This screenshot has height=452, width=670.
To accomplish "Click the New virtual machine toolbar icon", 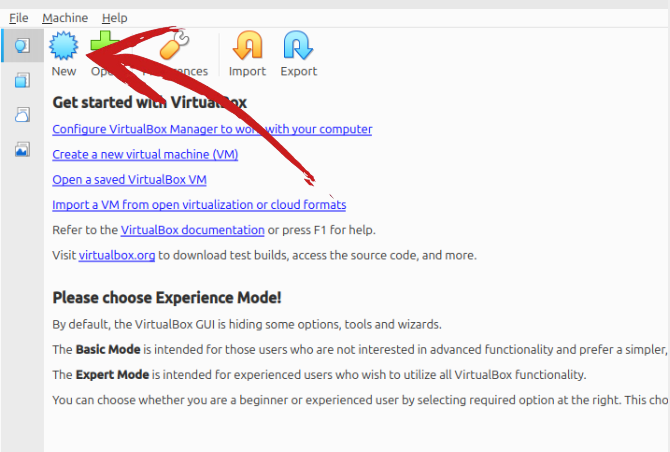I will [x=64, y=45].
